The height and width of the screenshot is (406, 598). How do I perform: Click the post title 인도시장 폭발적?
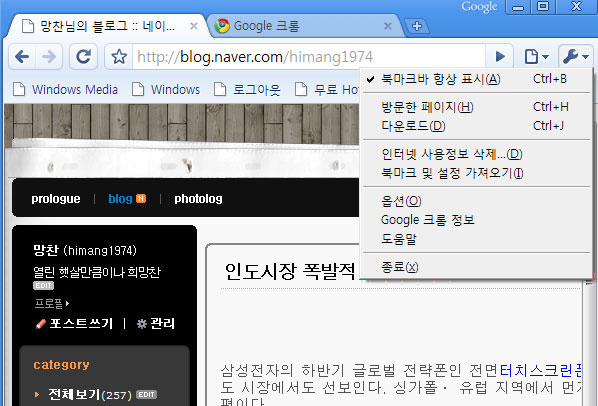pos(290,271)
